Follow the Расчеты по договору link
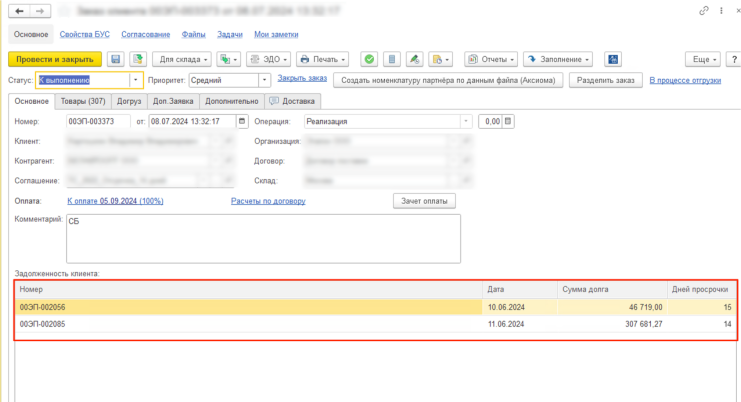741x402 pixels. click(272, 201)
